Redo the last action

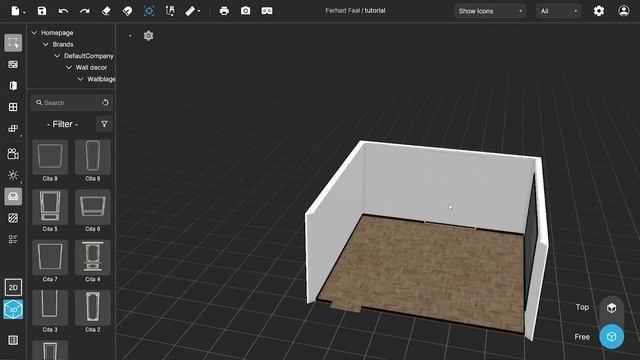84,11
